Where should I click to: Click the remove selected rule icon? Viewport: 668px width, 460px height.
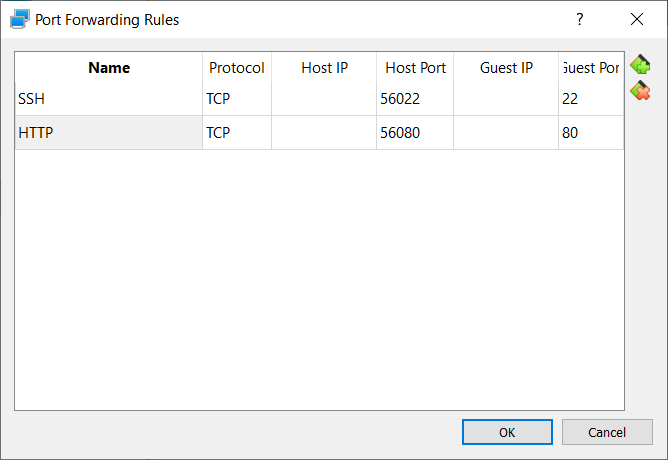pyautogui.click(x=641, y=91)
